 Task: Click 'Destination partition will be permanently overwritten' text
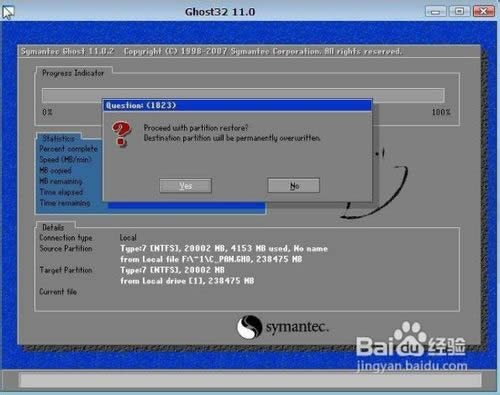[x=232, y=138]
